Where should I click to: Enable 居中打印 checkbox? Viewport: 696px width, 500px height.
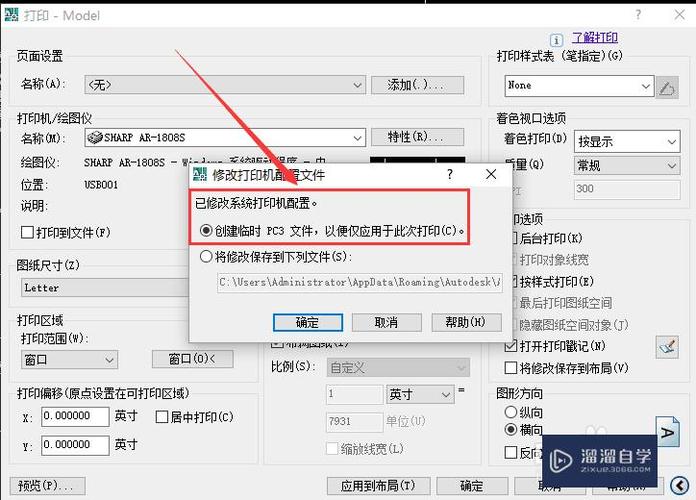coord(162,417)
